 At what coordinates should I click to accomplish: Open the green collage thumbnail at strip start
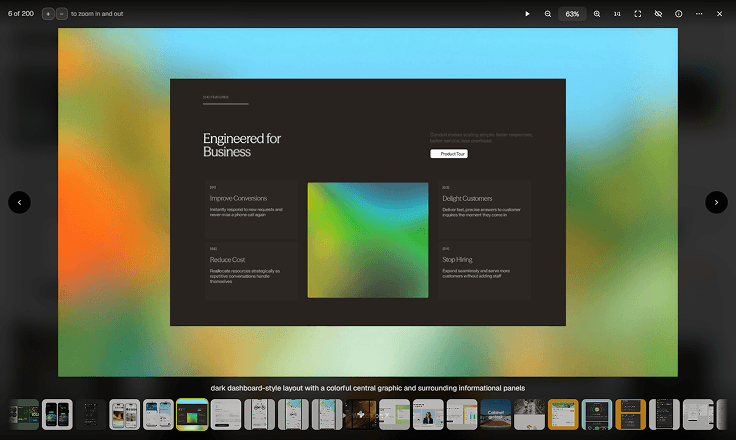[x=24, y=415]
